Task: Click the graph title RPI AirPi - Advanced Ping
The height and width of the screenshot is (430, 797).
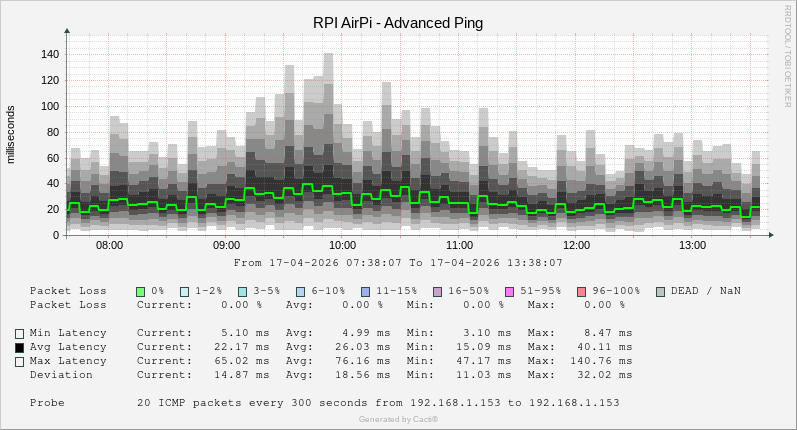Action: point(397,21)
